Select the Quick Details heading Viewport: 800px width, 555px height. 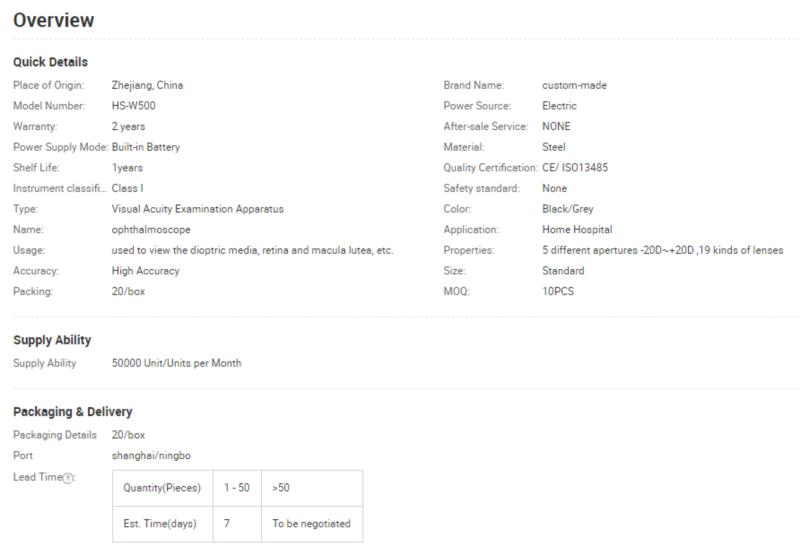pos(51,62)
